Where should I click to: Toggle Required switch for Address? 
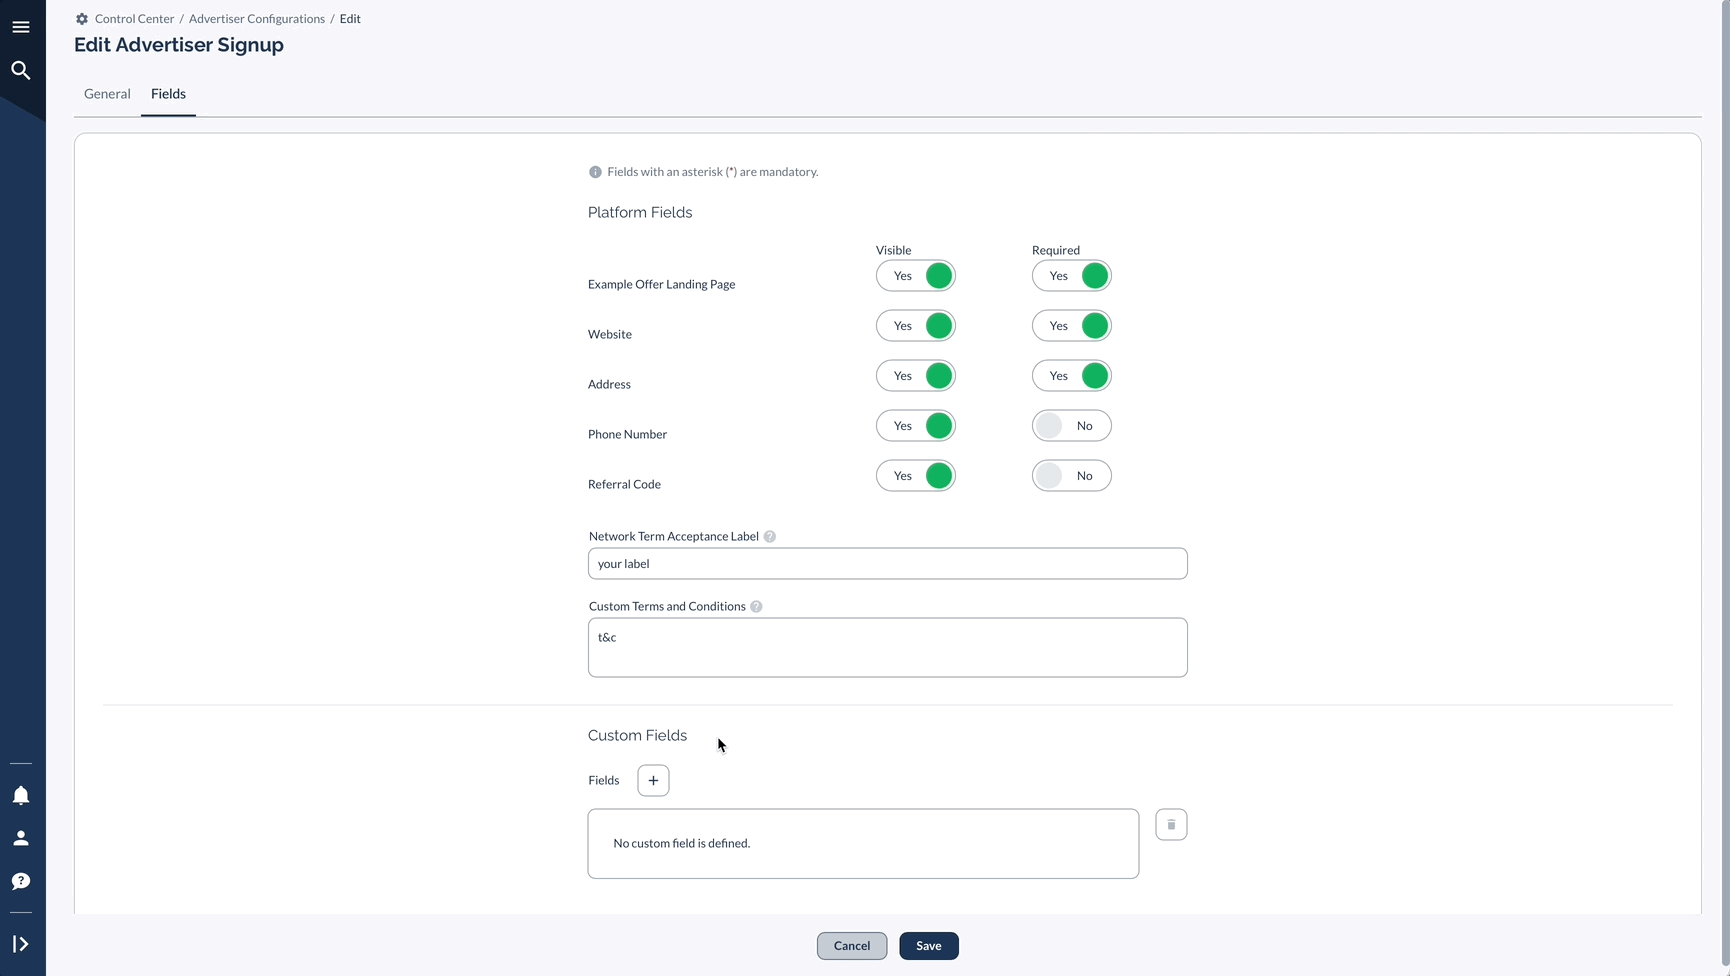click(1072, 376)
